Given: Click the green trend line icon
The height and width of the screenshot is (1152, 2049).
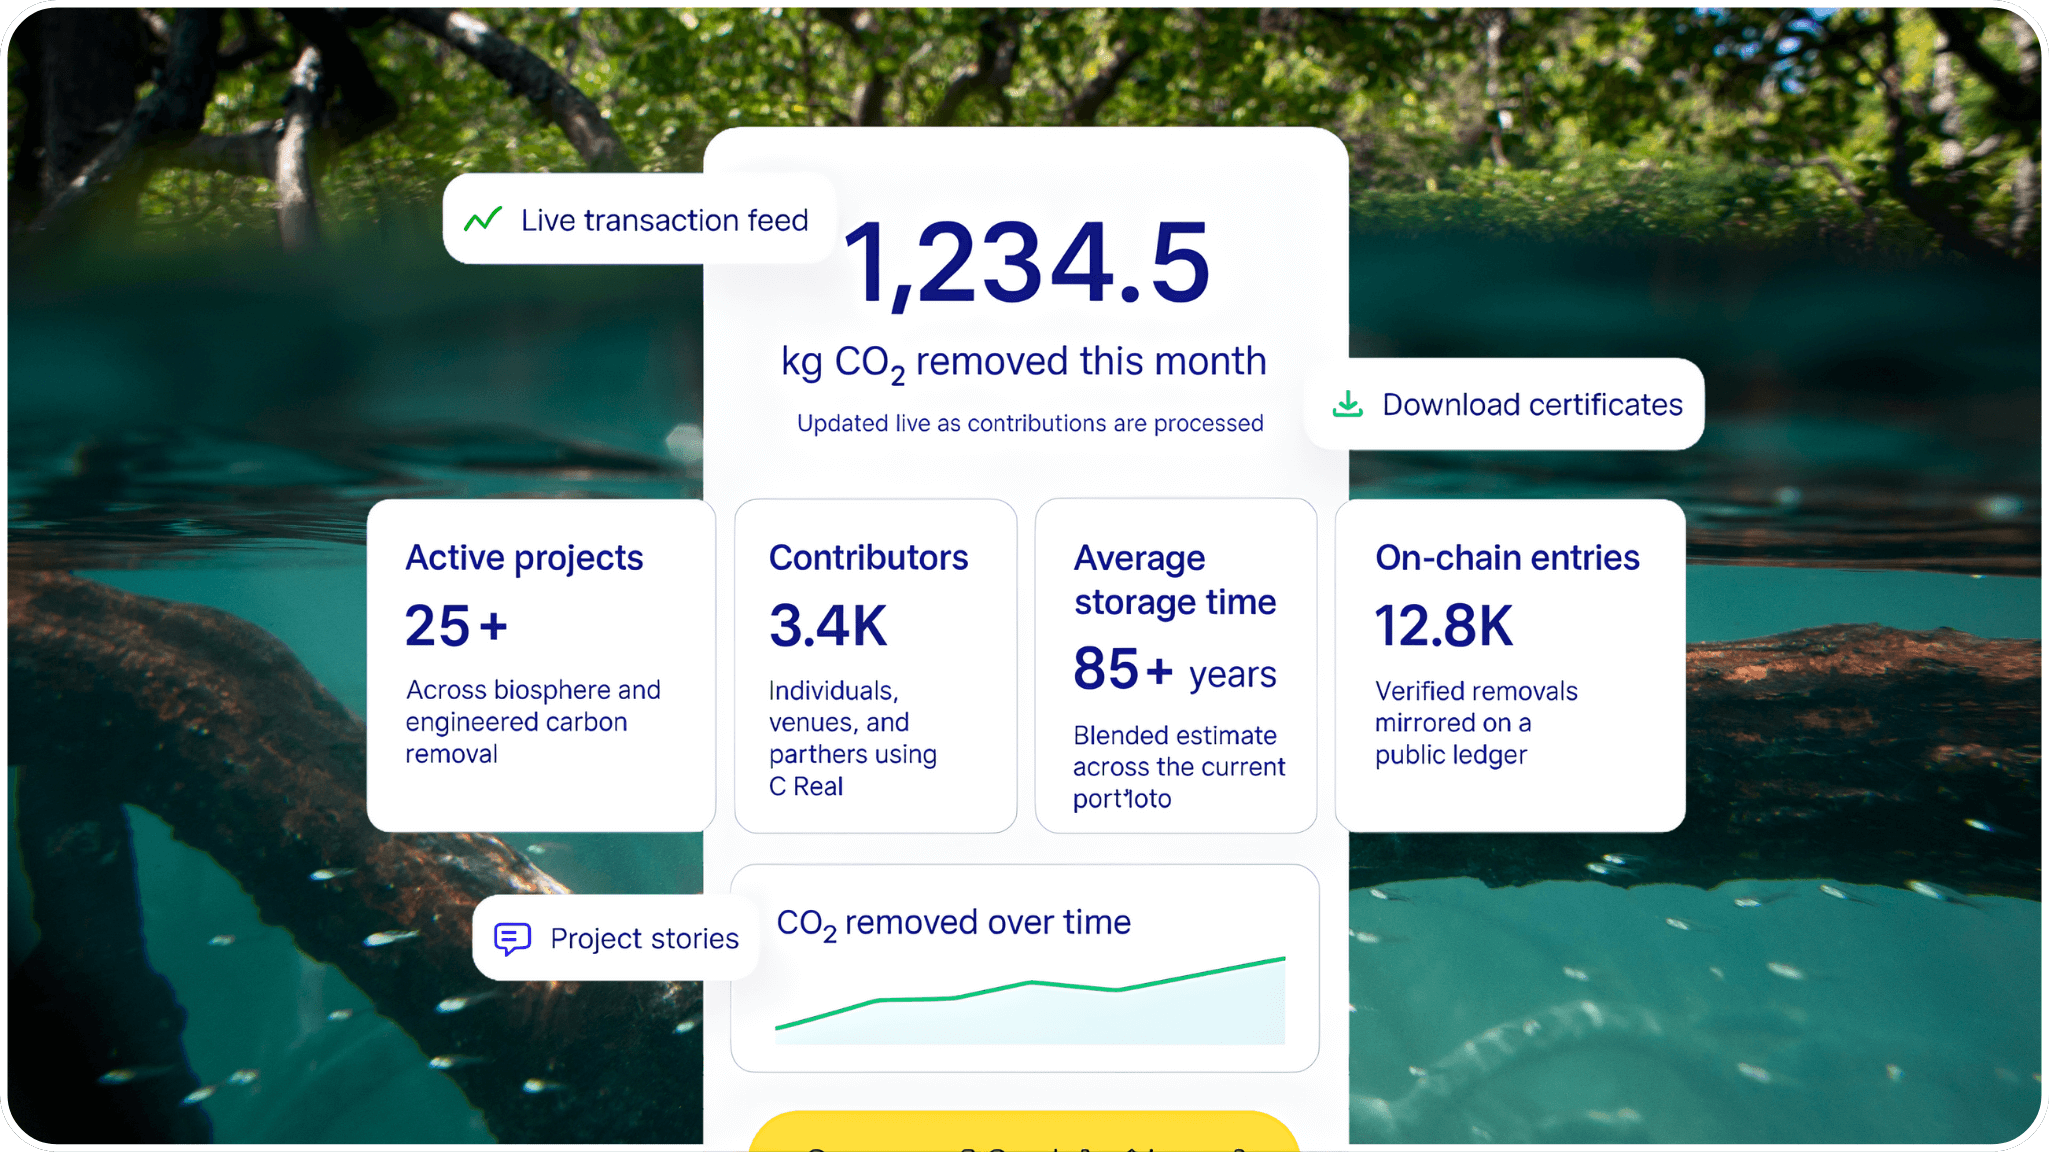Looking at the screenshot, I should tap(483, 219).
